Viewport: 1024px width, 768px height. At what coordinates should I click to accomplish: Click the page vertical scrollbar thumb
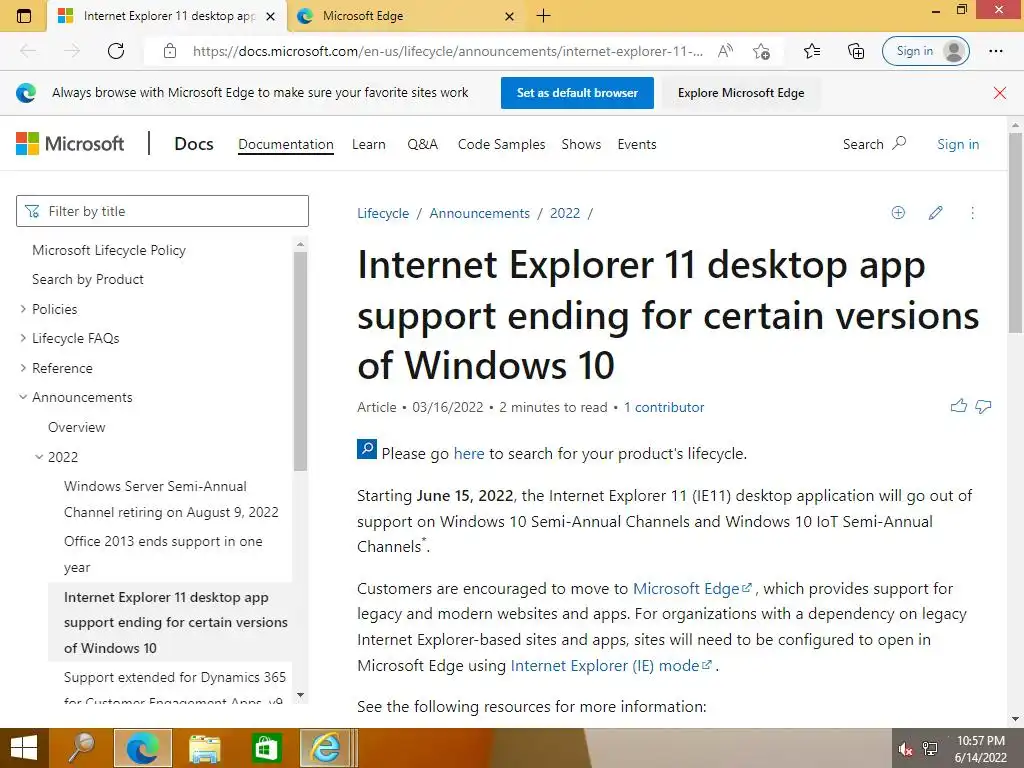(1016, 232)
